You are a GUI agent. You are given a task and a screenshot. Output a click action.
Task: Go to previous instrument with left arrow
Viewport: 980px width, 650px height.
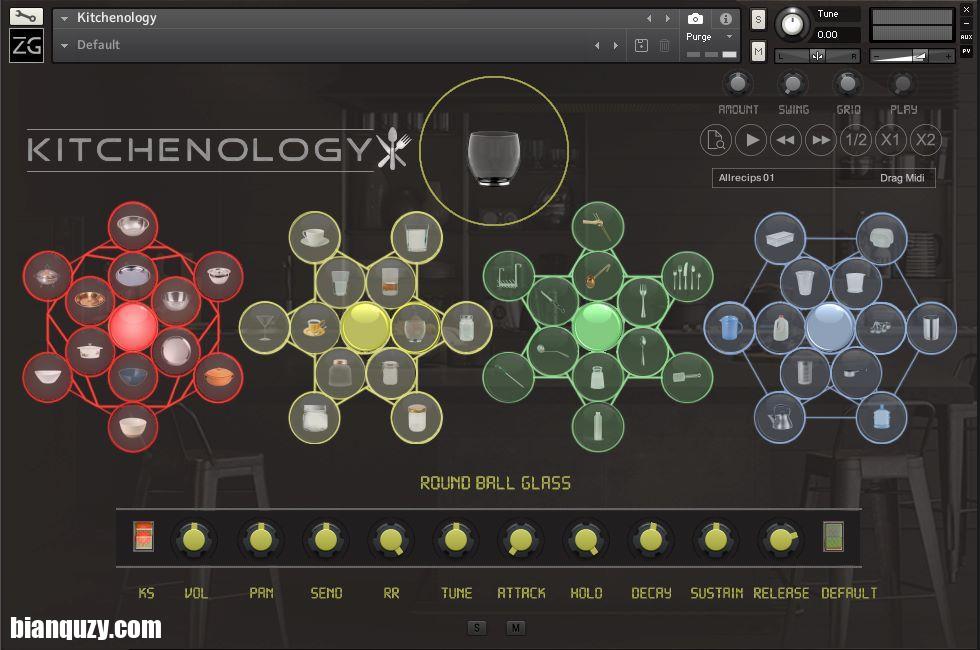point(649,19)
